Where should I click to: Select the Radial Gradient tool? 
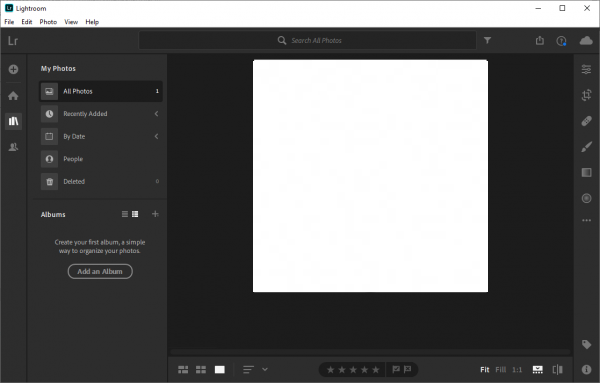586,198
